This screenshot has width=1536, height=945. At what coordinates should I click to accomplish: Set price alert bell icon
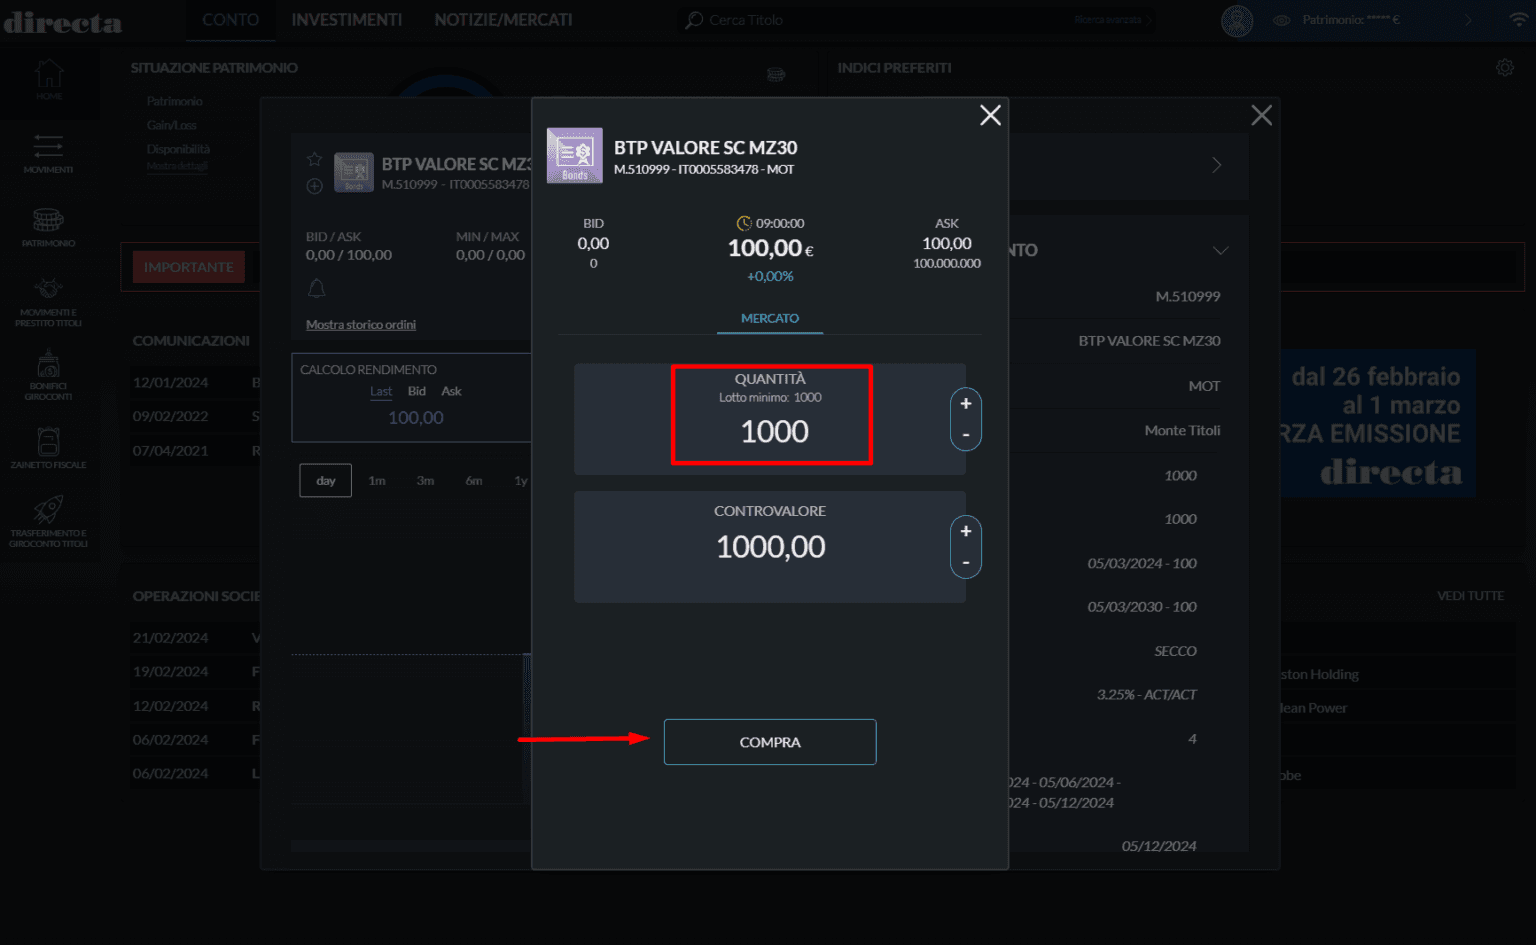coord(317,289)
